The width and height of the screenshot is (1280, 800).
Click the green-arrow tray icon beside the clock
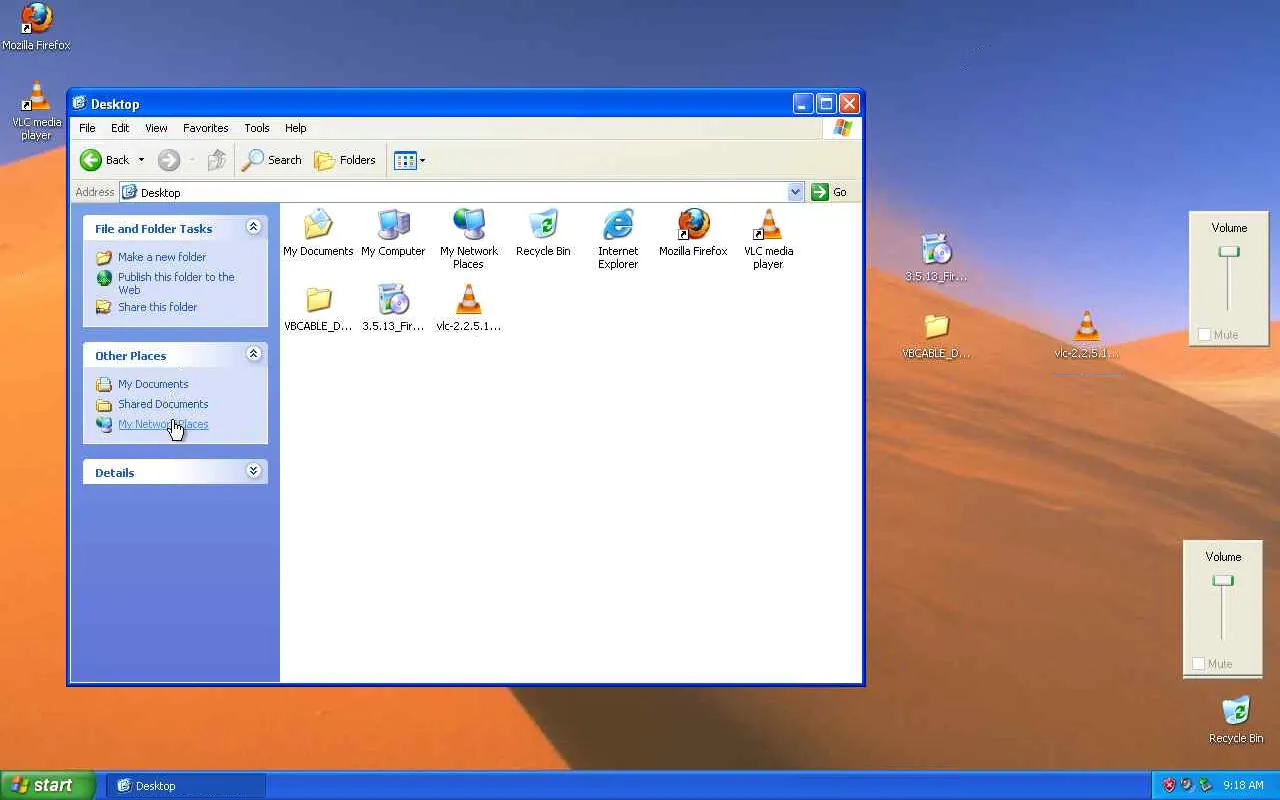[1205, 785]
